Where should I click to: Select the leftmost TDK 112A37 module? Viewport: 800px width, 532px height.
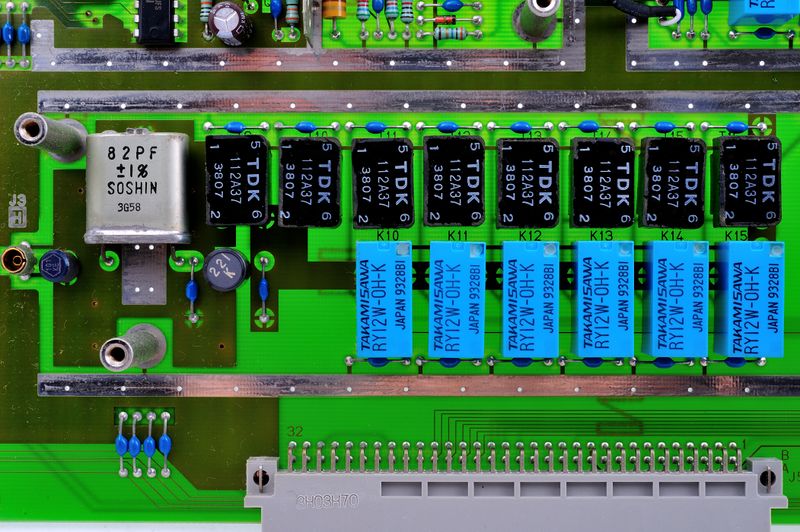coord(236,181)
